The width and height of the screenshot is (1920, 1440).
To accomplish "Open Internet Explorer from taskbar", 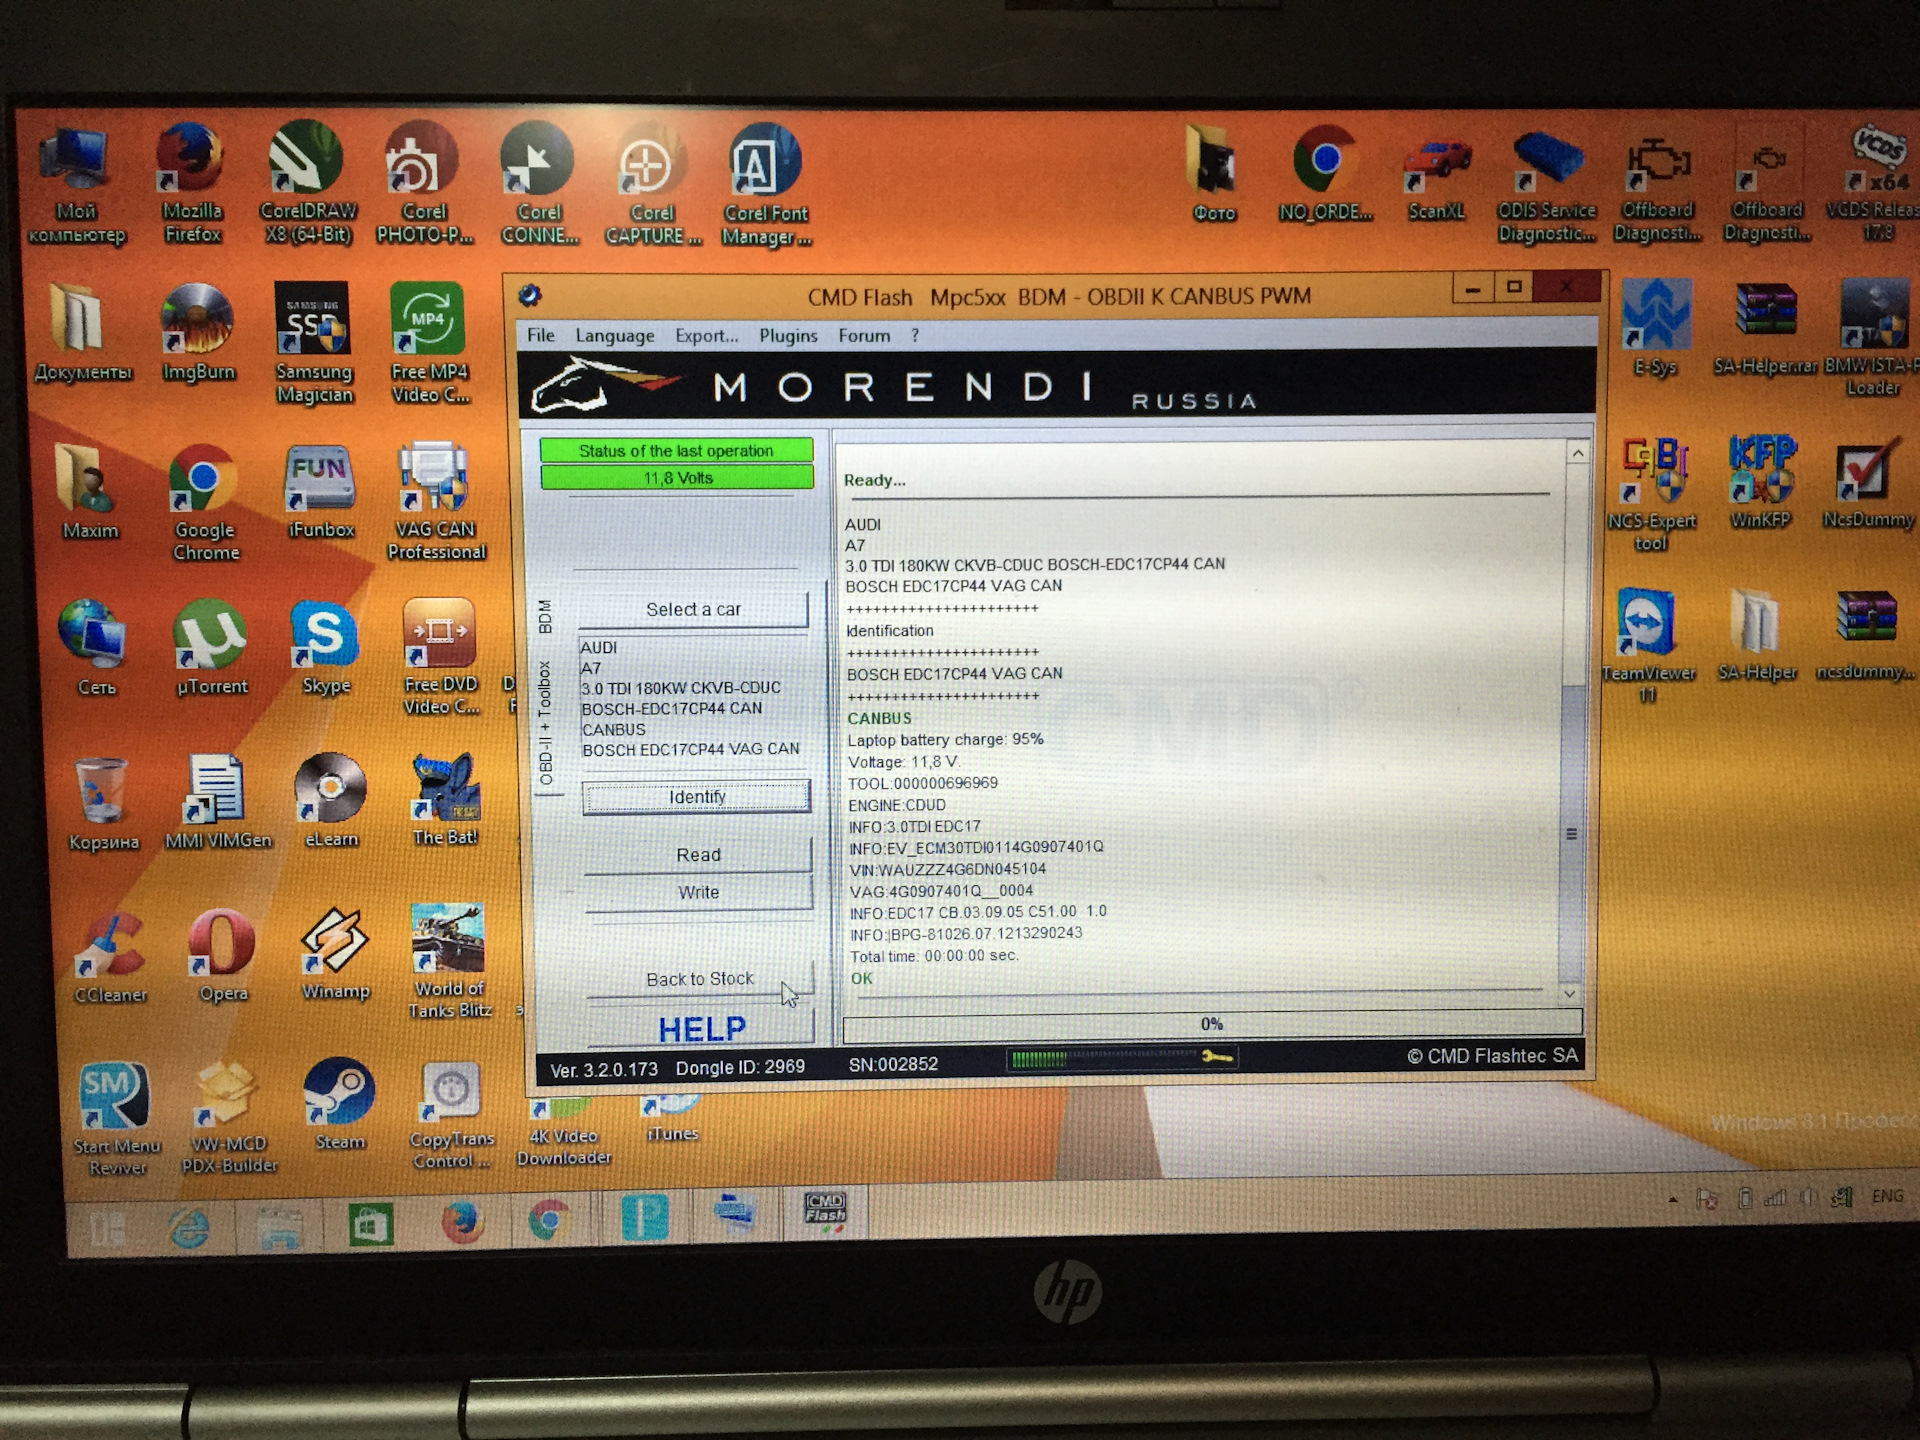I will tap(190, 1226).
